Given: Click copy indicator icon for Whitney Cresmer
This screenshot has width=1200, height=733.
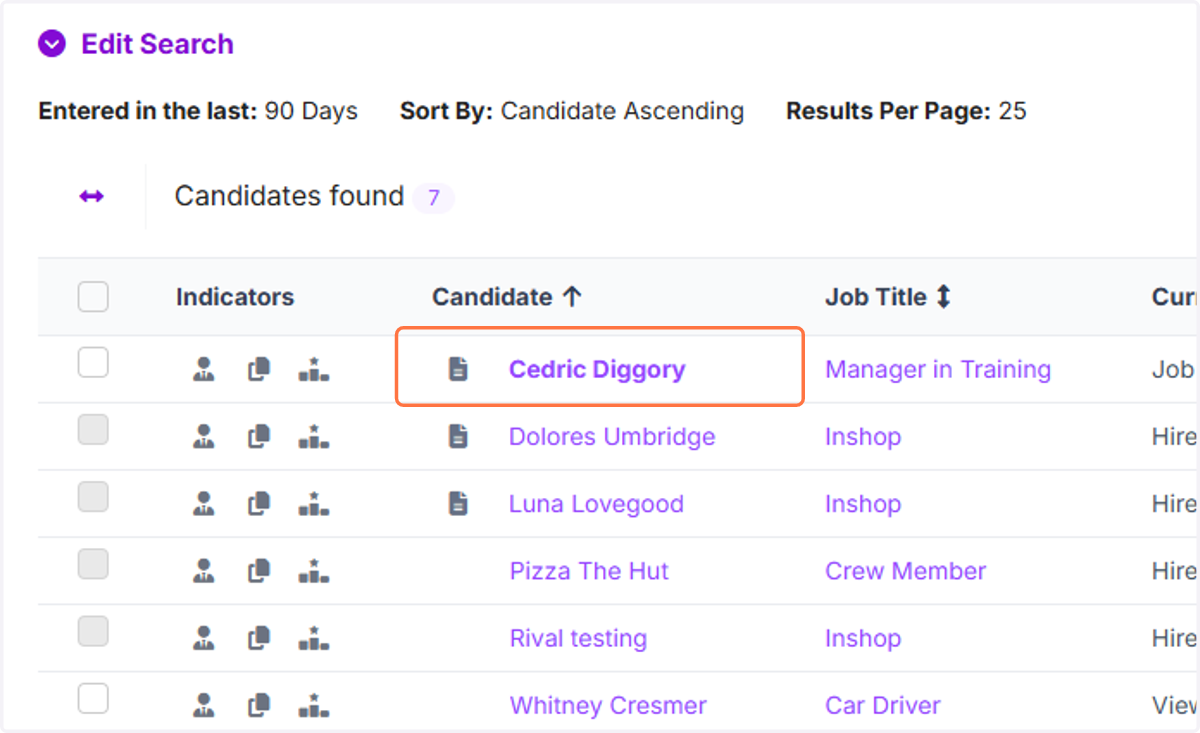Looking at the screenshot, I should click(259, 705).
